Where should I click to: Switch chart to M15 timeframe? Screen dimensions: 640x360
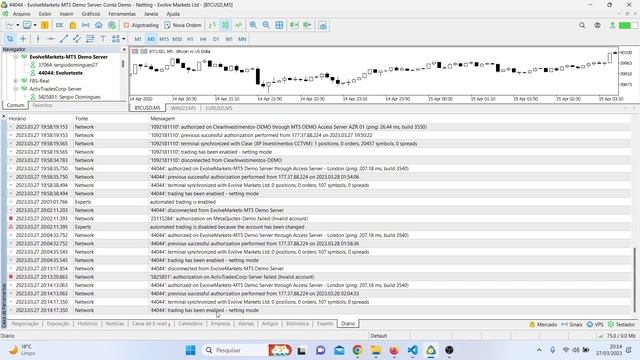coord(164,39)
